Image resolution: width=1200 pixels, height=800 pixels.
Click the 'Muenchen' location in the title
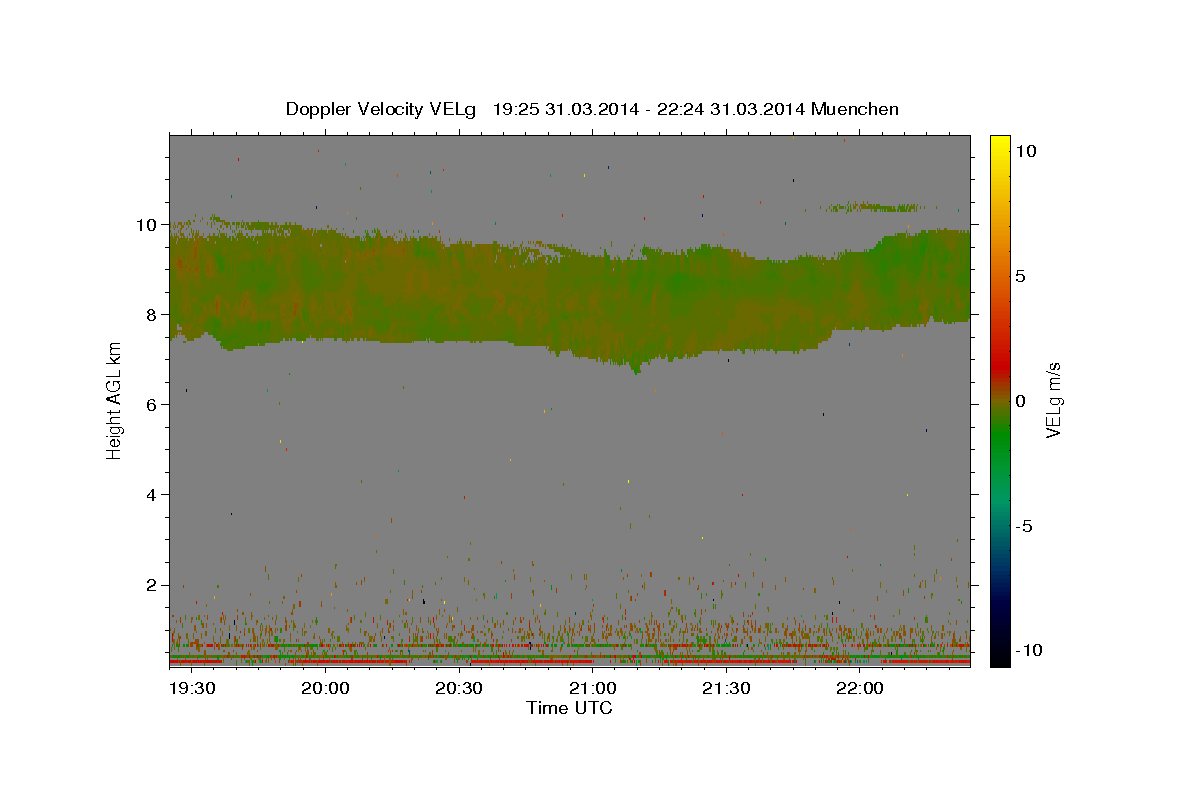[x=856, y=109]
